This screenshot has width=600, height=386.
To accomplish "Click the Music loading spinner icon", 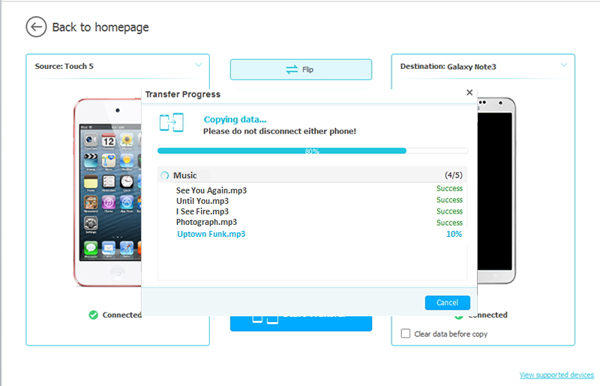I will (165, 176).
